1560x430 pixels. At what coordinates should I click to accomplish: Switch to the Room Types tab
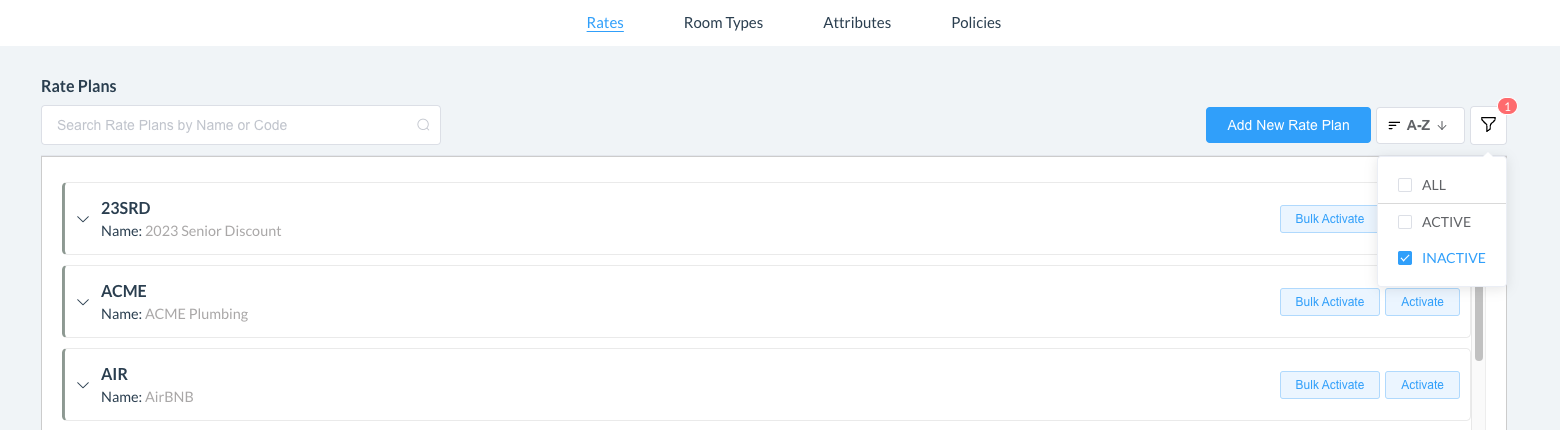pos(723,22)
